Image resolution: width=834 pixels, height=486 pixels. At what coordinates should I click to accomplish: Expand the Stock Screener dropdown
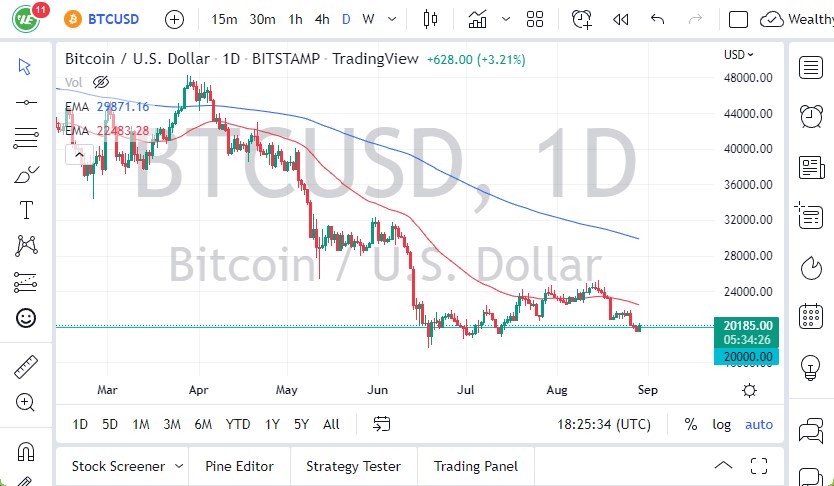[178, 466]
